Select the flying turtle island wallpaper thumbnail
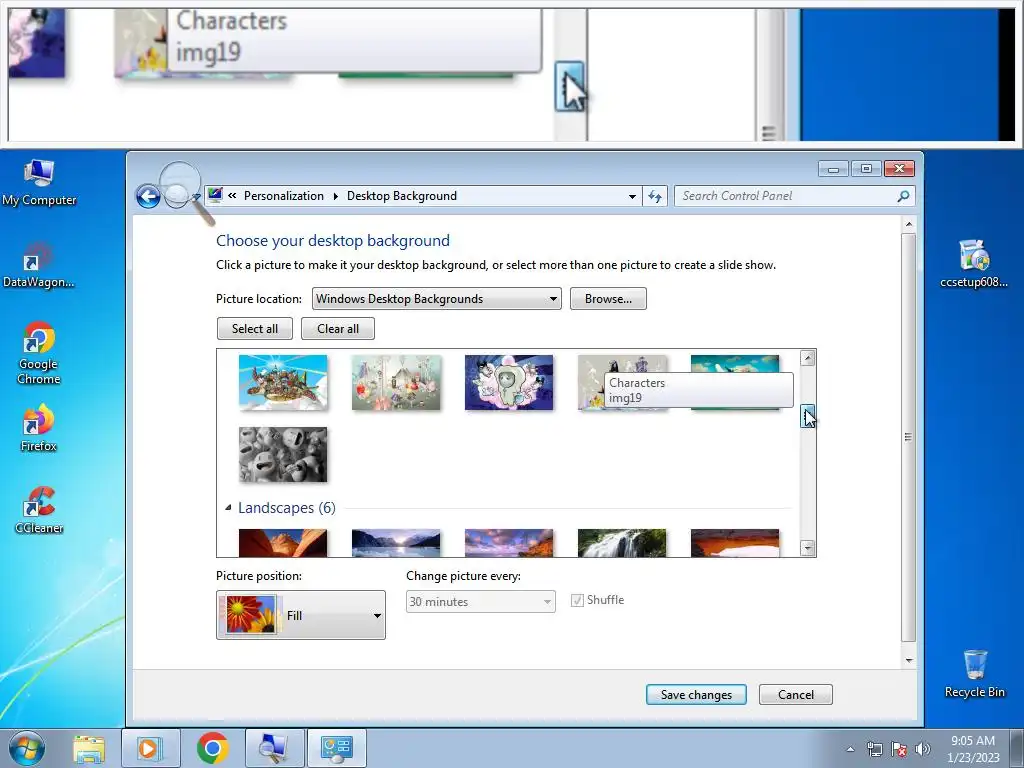The width and height of the screenshot is (1024, 768). [x=283, y=383]
